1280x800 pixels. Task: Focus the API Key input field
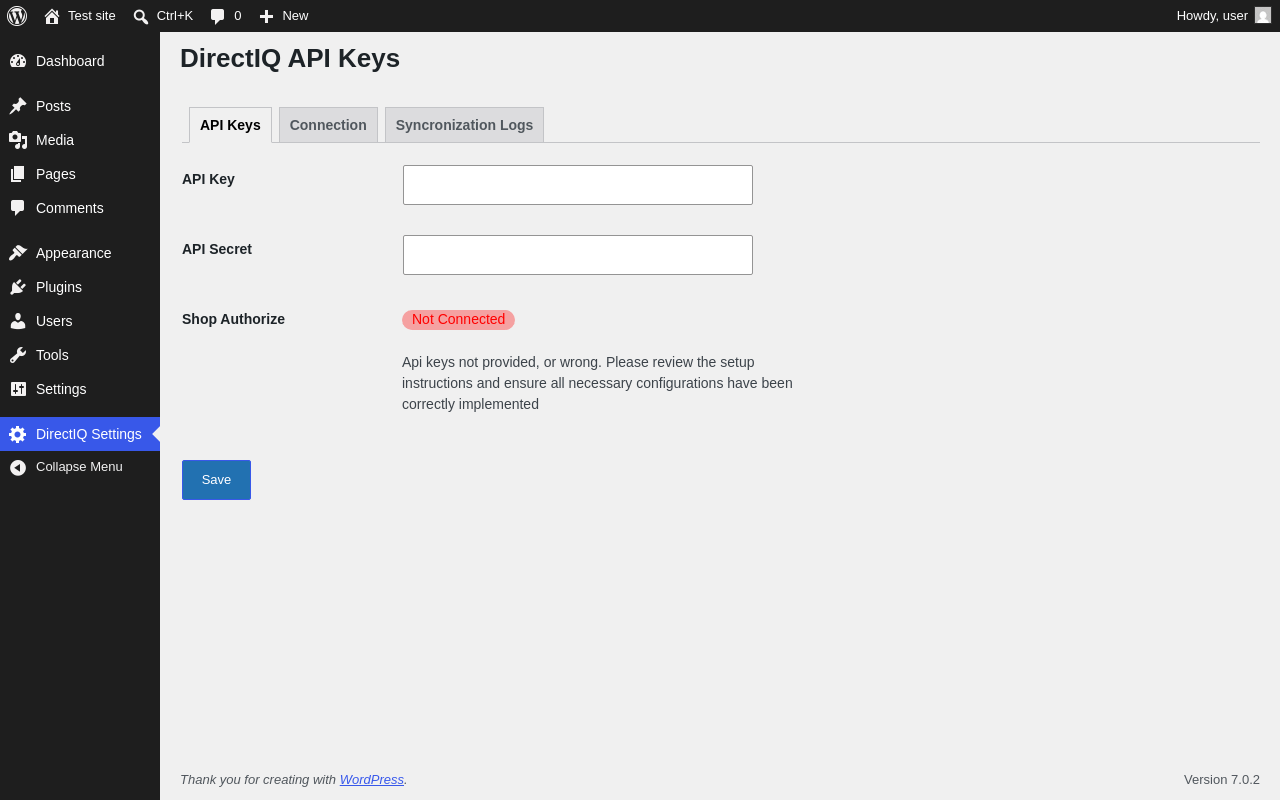578,185
